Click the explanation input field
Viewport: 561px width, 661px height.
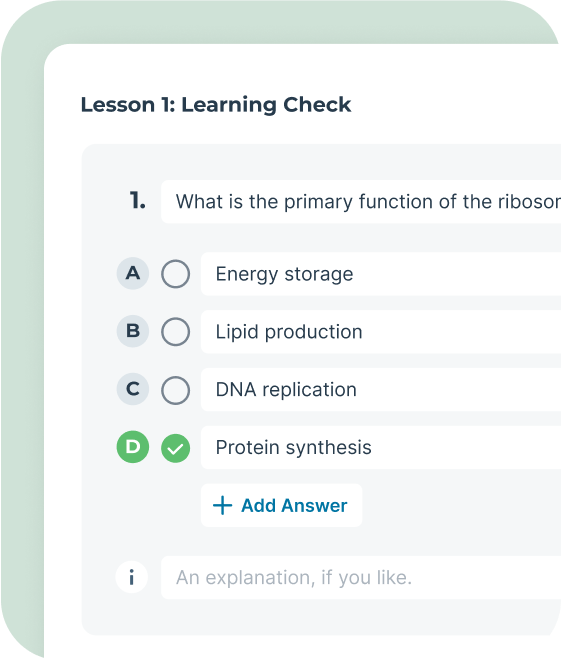coord(361,577)
